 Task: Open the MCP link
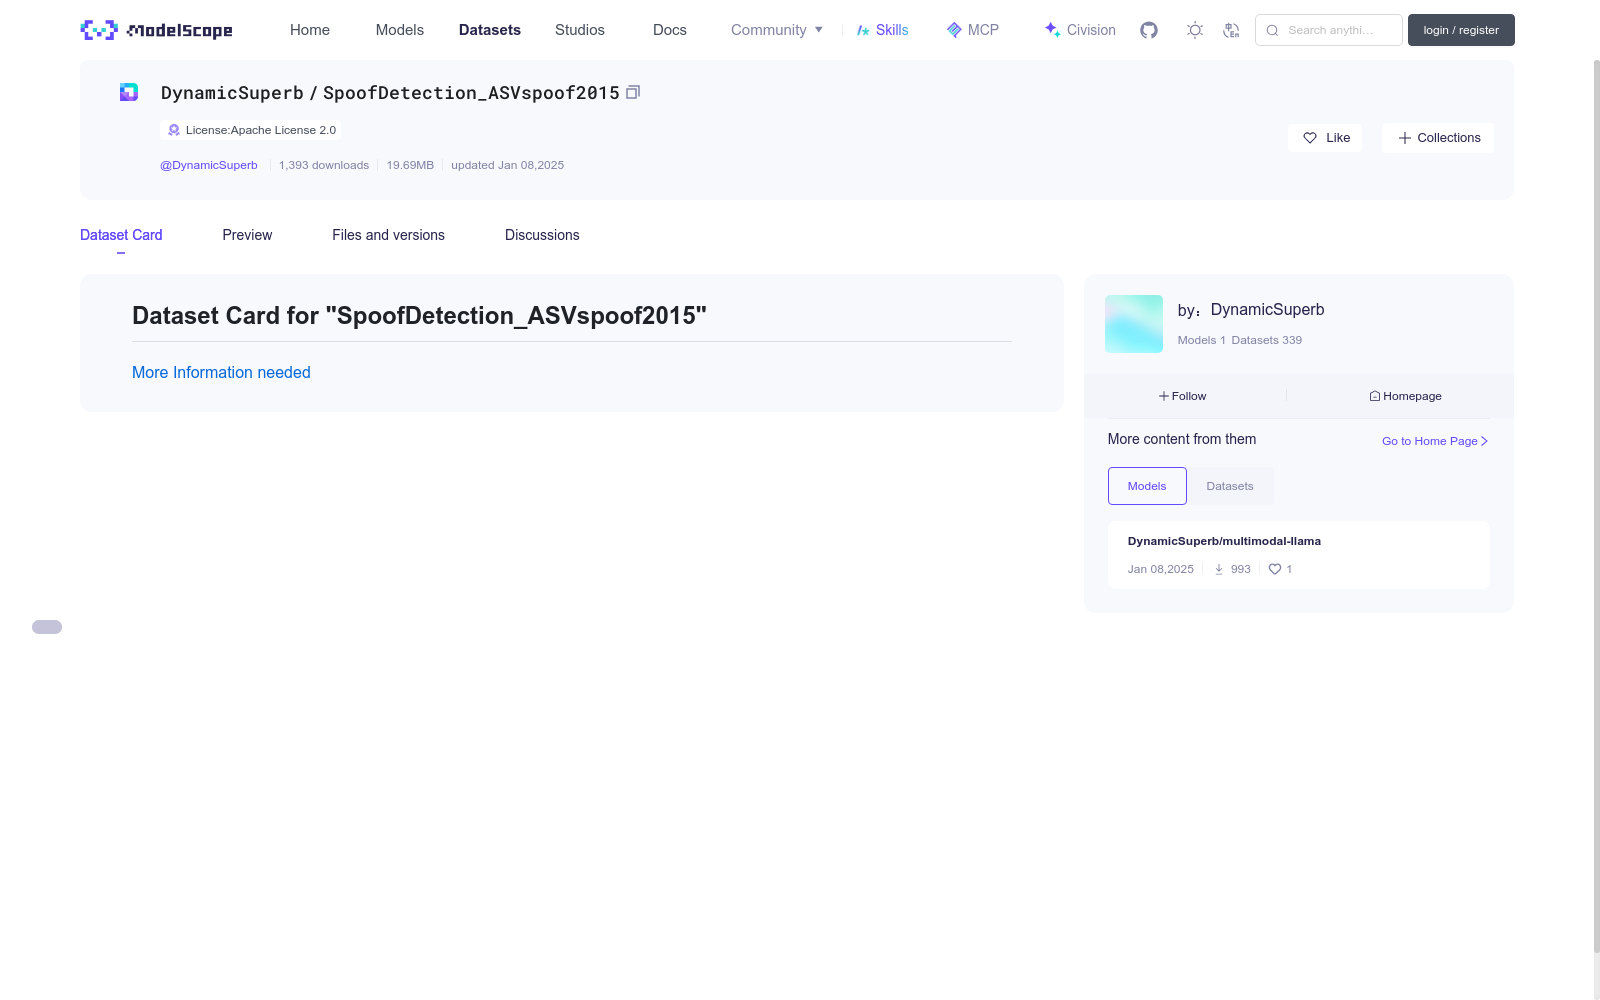(x=973, y=30)
